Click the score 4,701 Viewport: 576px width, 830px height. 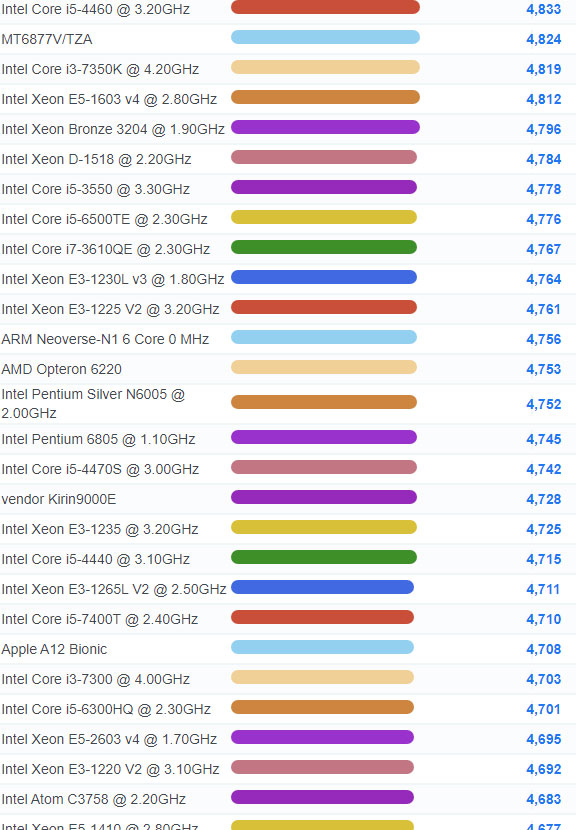coord(544,709)
